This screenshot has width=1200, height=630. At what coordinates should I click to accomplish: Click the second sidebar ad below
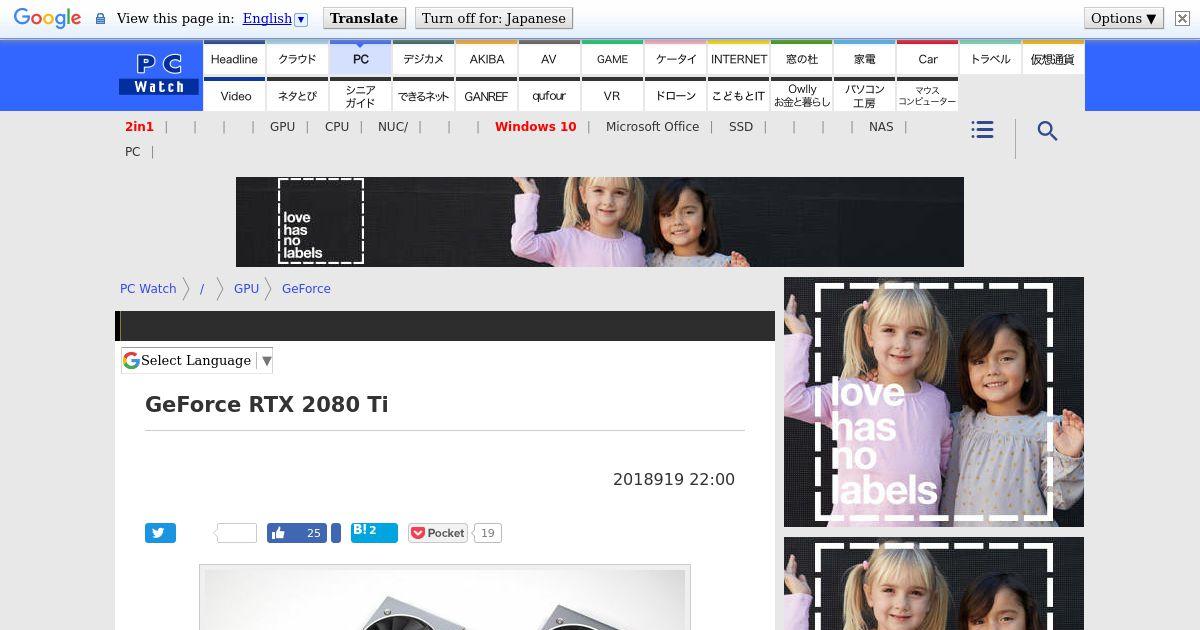coord(934,584)
